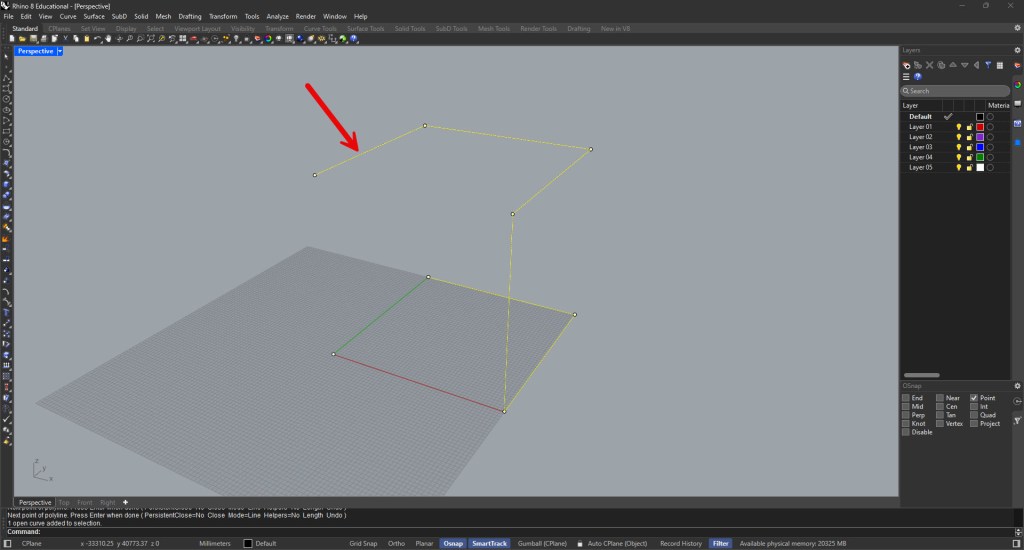The image size is (1024, 550).
Task: Click the layer filter funnel icon
Action: (x=987, y=64)
